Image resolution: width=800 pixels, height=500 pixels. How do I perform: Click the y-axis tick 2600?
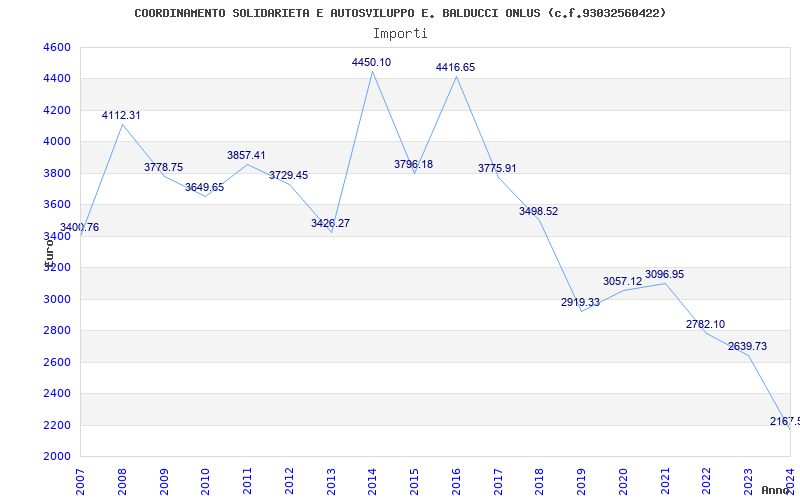coord(58,362)
